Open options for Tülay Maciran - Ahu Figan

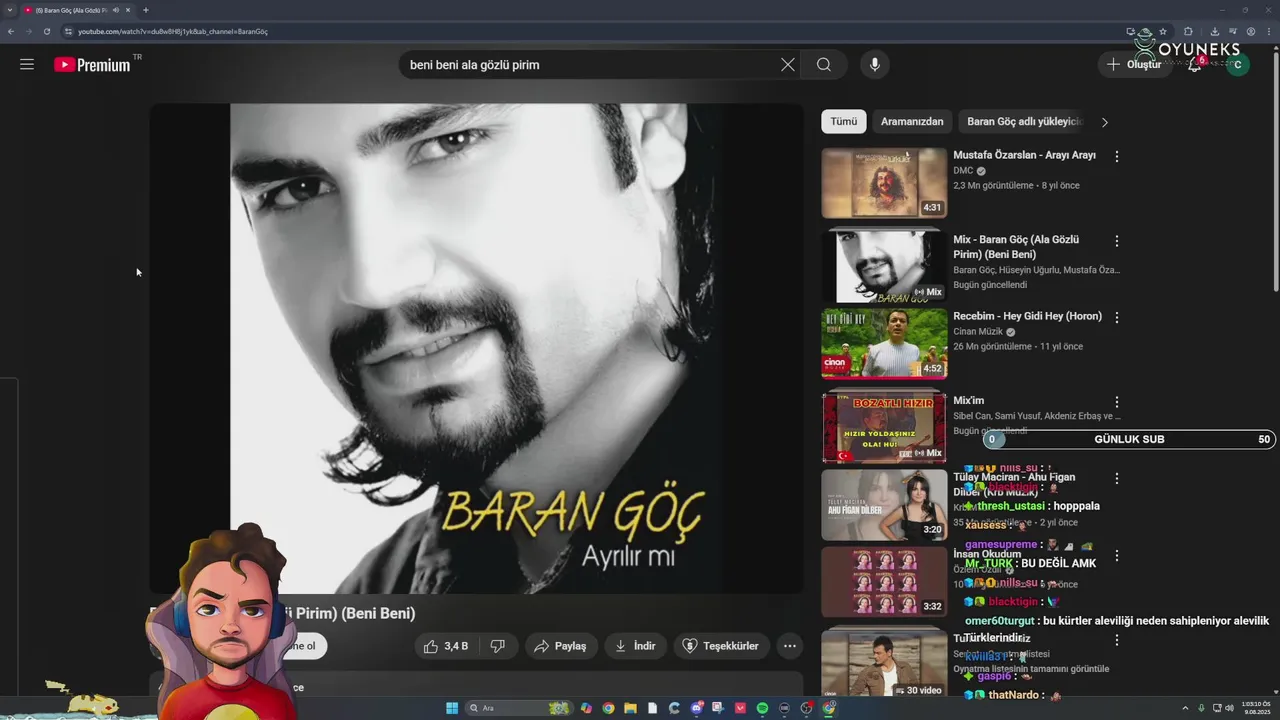coord(1117,478)
